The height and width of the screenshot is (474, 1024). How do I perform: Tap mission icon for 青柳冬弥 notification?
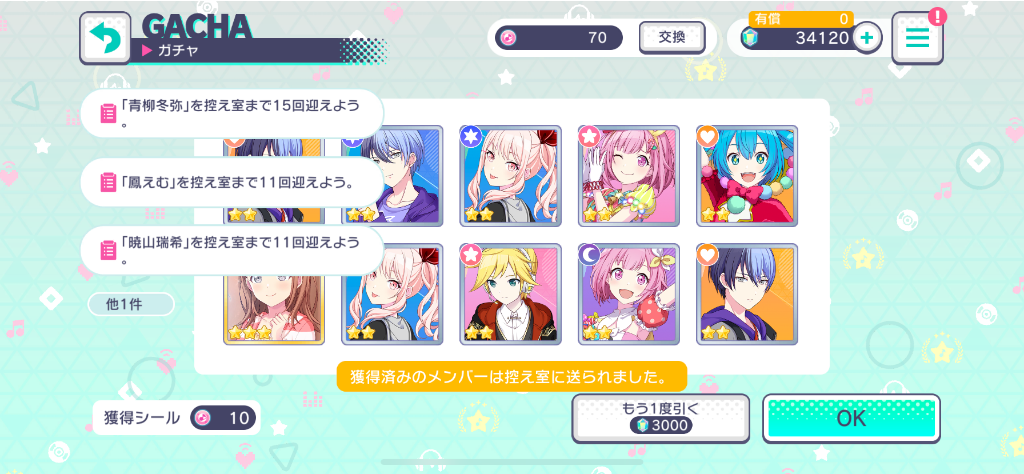(108, 114)
